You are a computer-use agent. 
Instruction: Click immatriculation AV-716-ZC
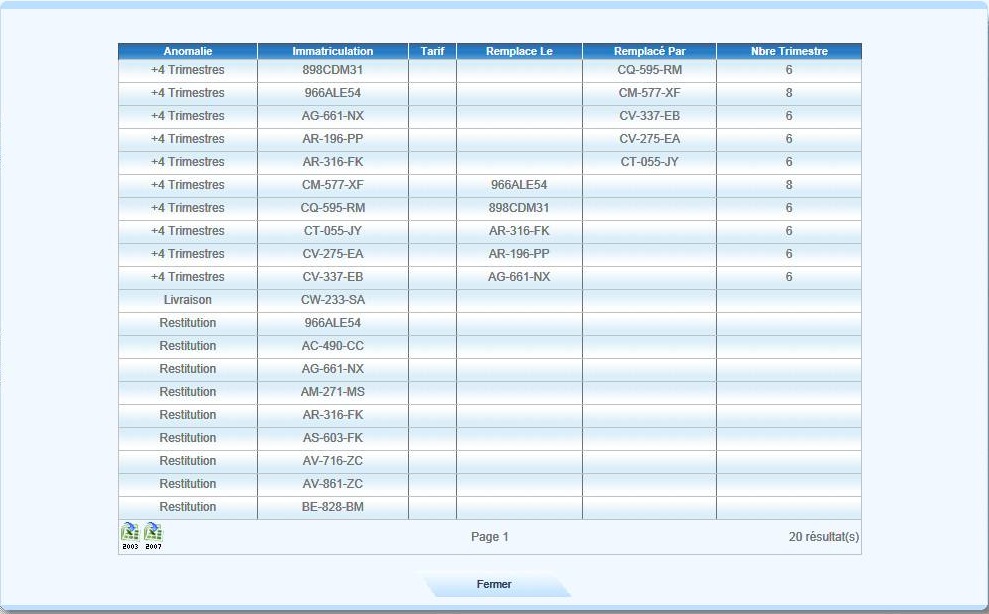click(x=332, y=461)
